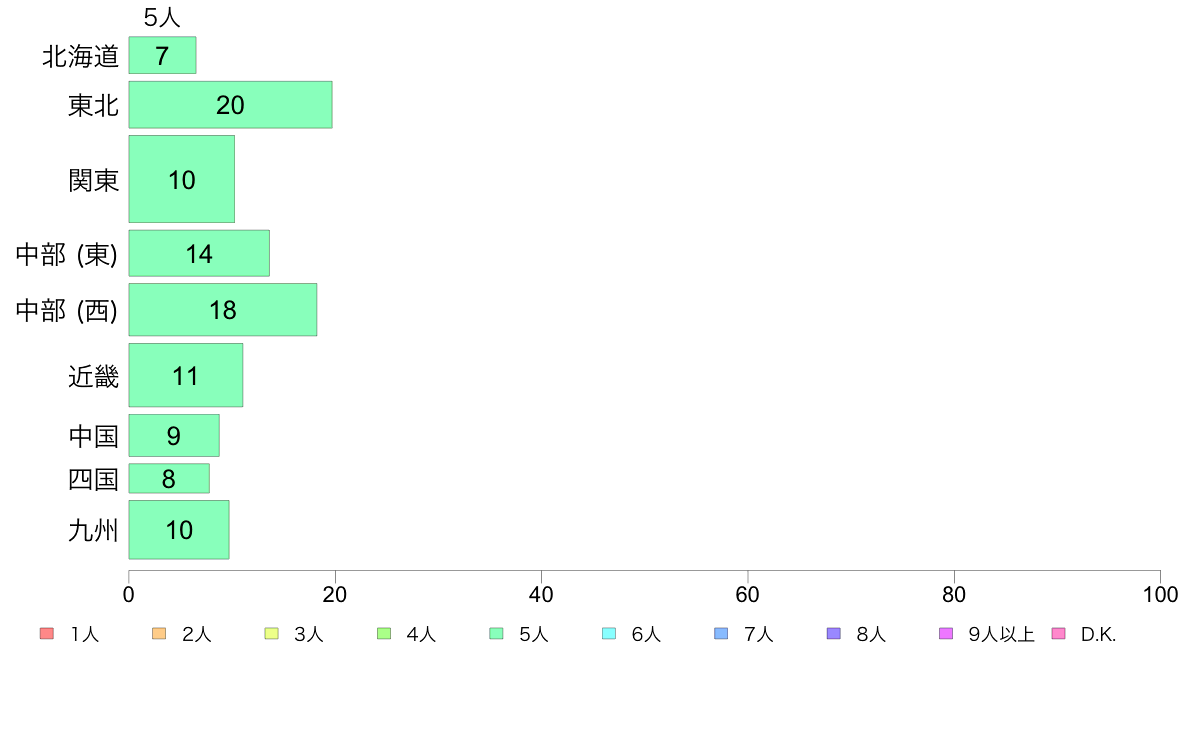Click the 8人 purple legend swatch
The width and height of the screenshot is (1188, 736).
click(x=833, y=634)
